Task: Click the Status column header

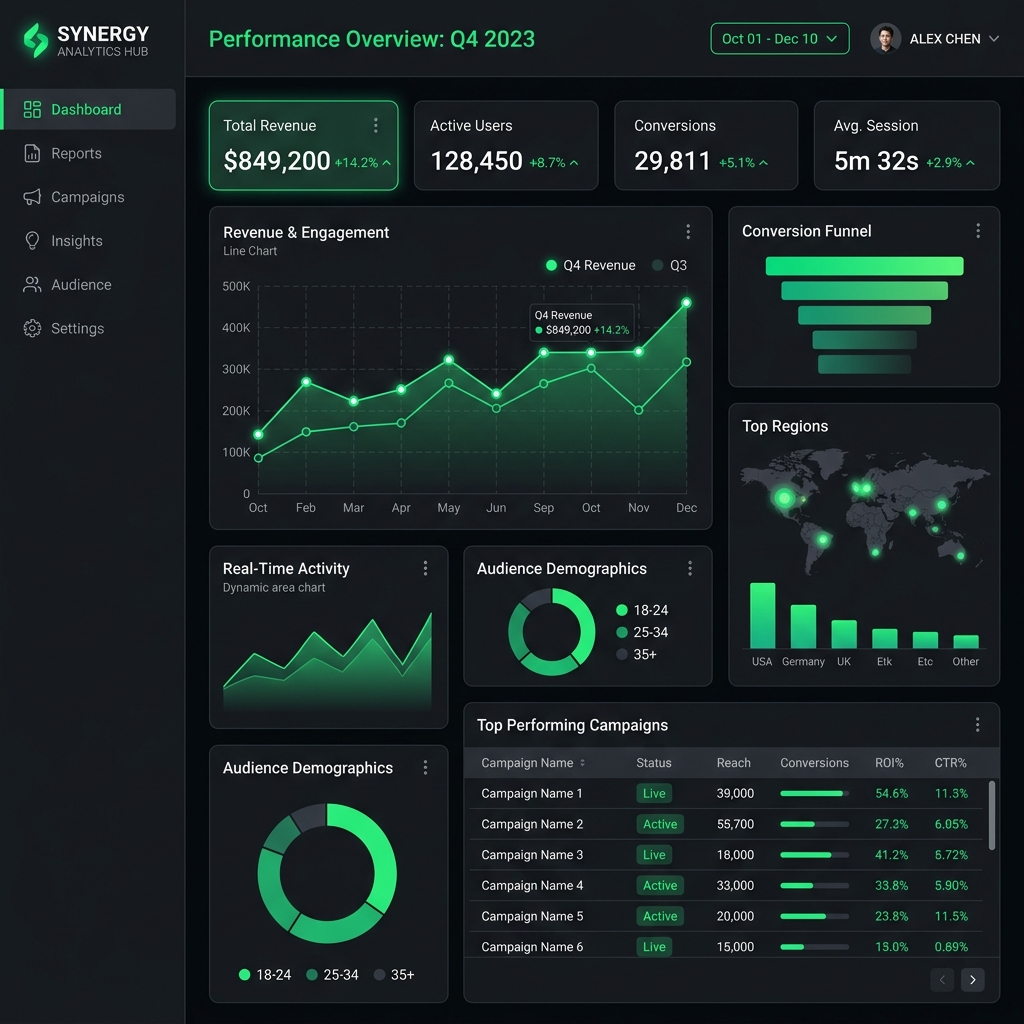Action: click(x=654, y=763)
